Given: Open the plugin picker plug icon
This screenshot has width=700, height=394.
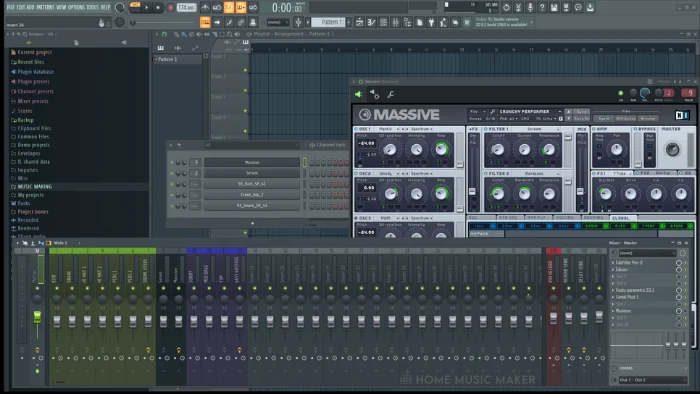Looking at the screenshot, I should (431, 22).
